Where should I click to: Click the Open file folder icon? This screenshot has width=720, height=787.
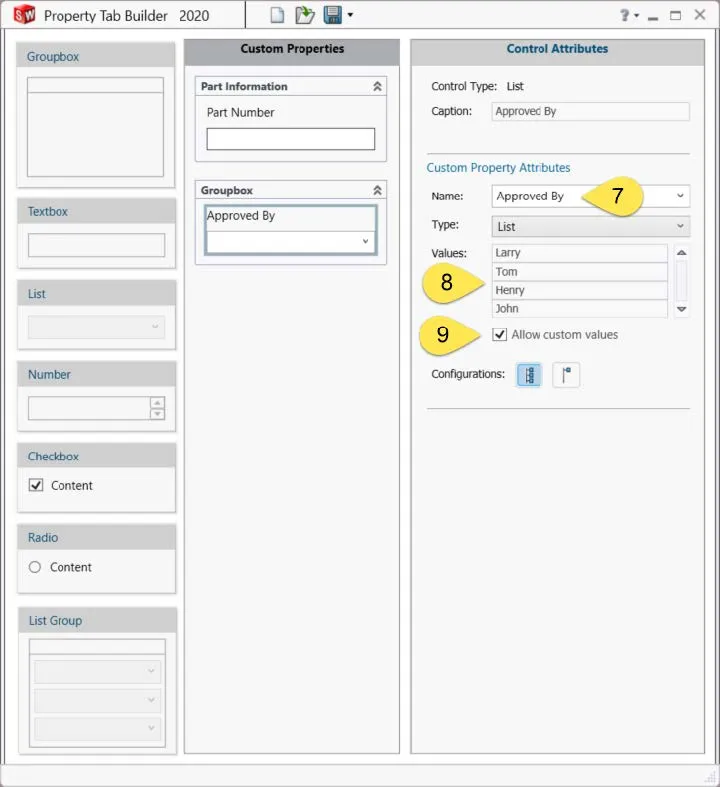click(x=304, y=15)
